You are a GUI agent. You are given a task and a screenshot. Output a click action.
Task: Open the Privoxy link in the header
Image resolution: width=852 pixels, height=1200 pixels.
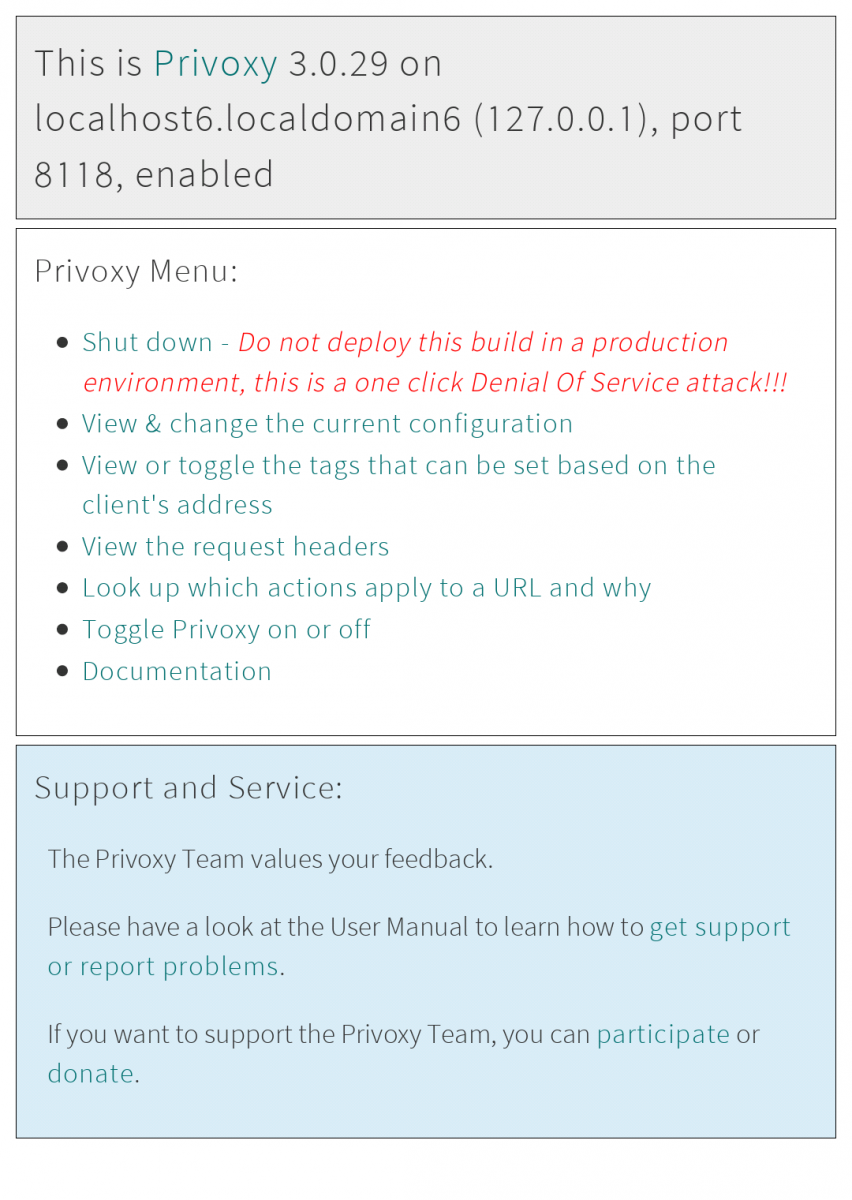click(x=215, y=64)
